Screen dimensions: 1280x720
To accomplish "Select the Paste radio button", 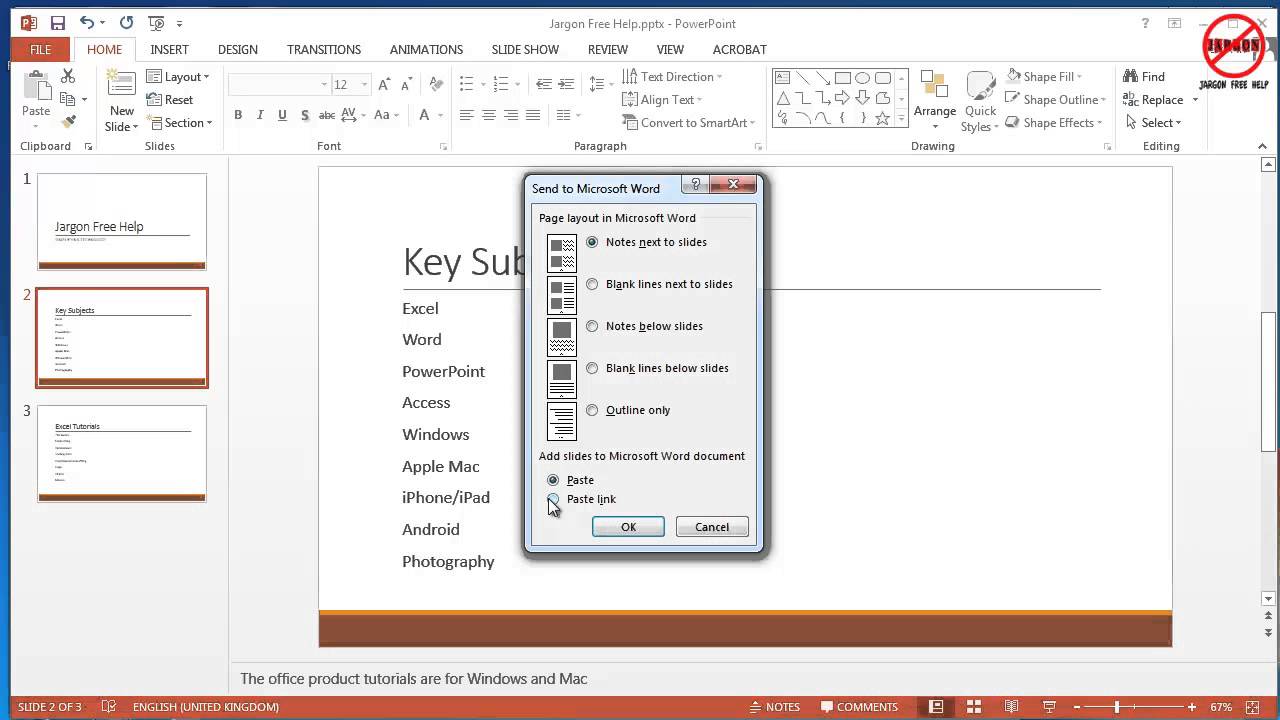I will pyautogui.click(x=553, y=480).
